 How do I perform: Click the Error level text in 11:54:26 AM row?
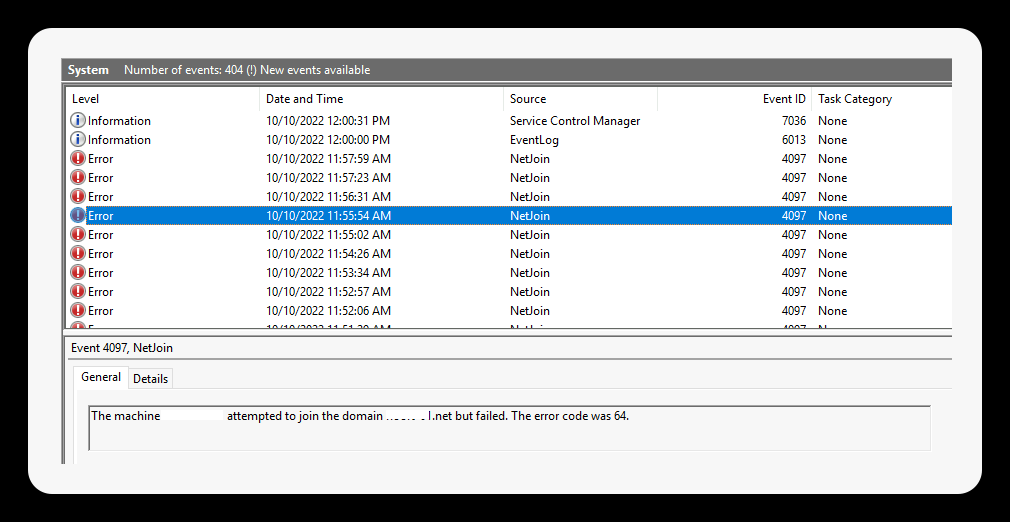coord(100,253)
